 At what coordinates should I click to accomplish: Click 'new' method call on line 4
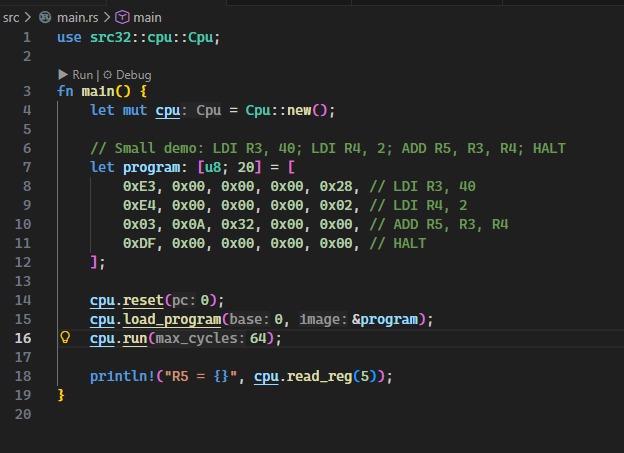[x=299, y=110]
